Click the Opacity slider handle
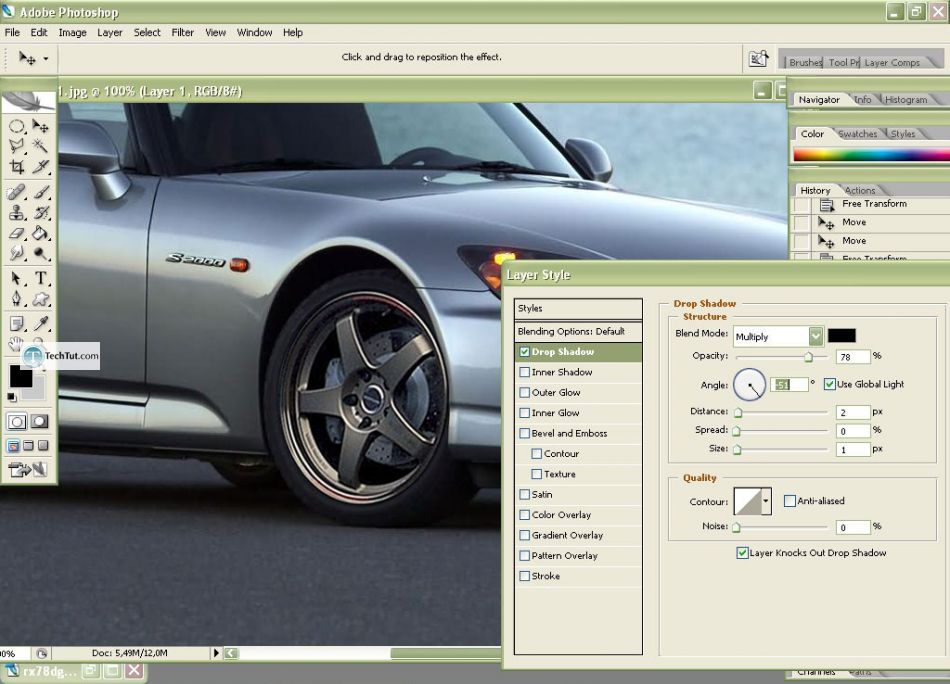The image size is (950, 684). 808,357
